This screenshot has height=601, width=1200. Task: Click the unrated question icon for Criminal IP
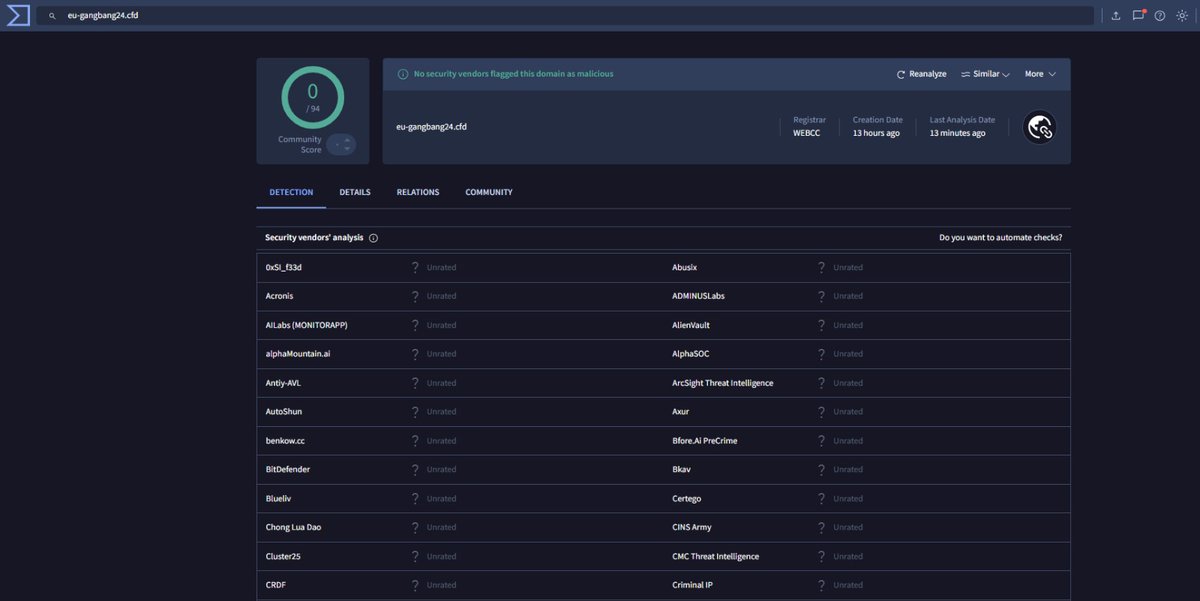(822, 585)
